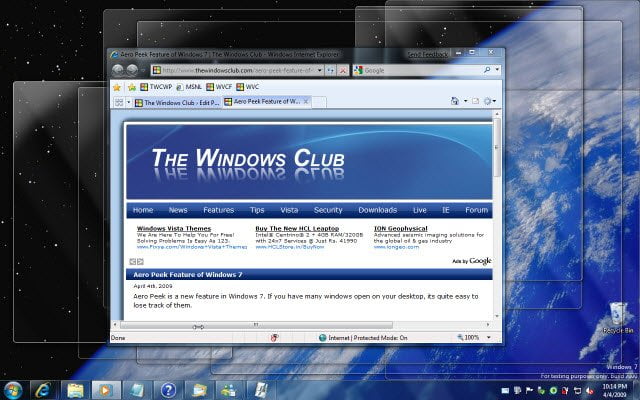Click Internet | Protected Mode: On status

pos(363,338)
